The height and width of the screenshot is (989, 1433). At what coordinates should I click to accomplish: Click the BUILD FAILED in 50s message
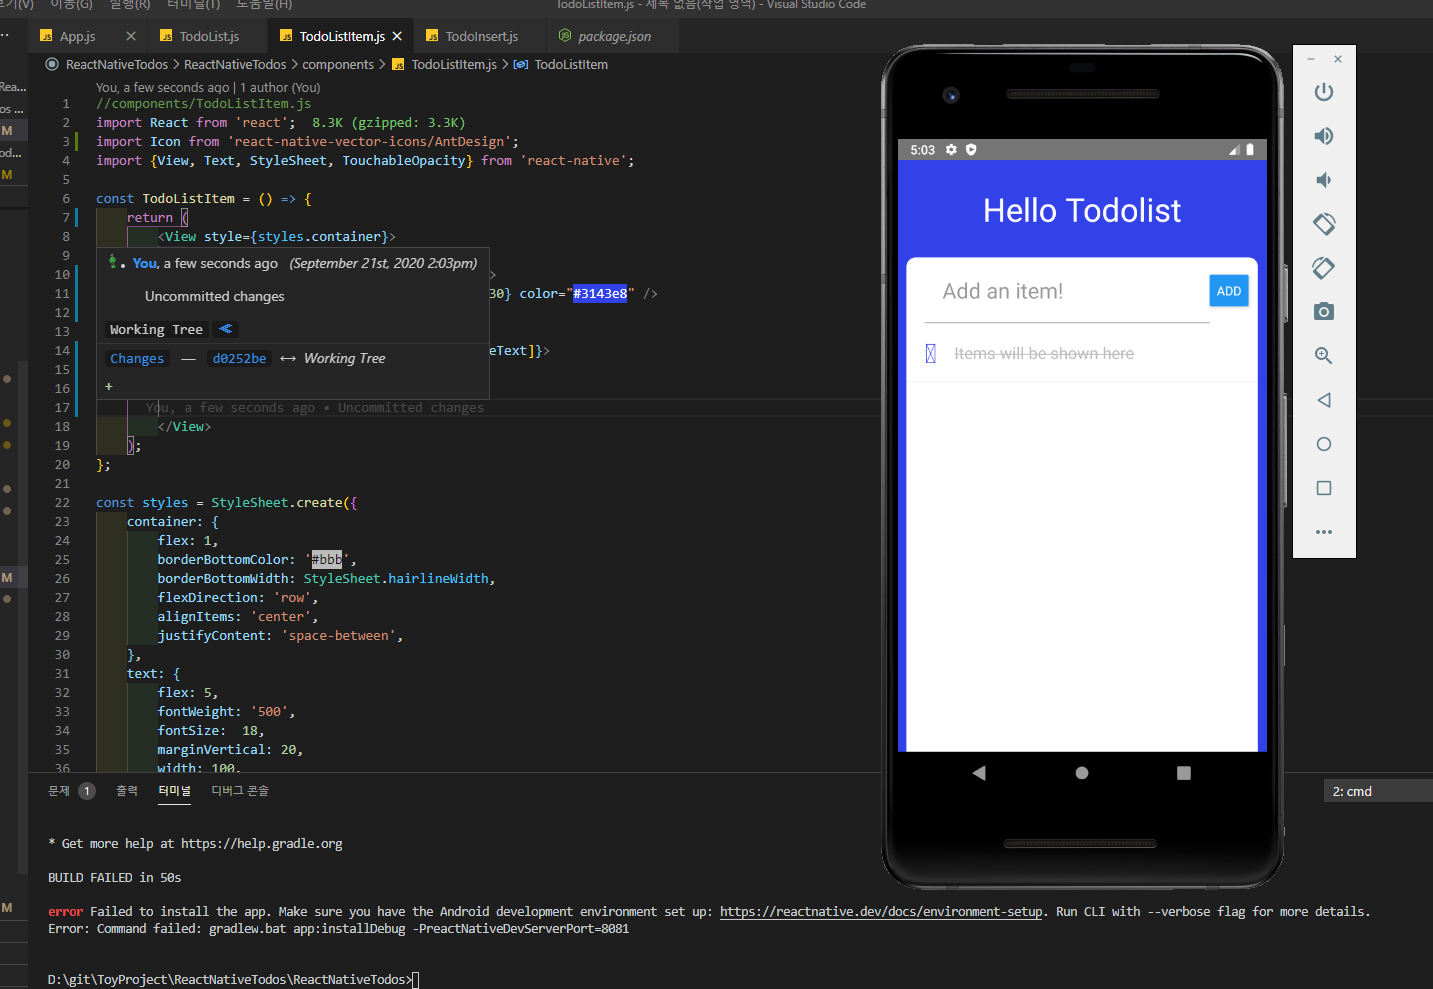click(115, 878)
